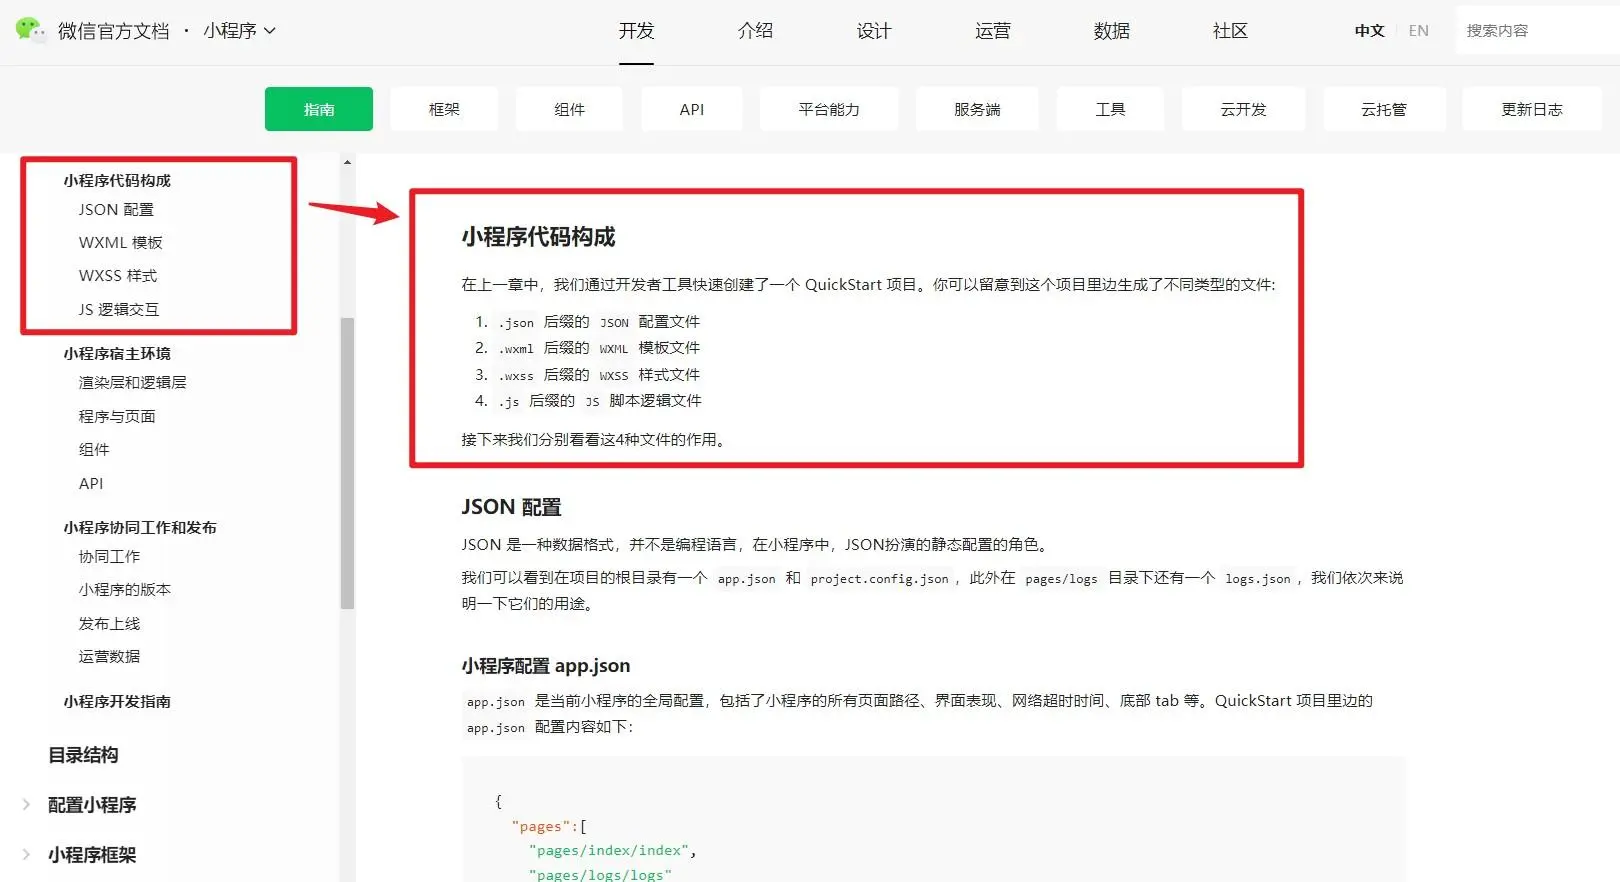The height and width of the screenshot is (882, 1620).
Task: Click the logs.json inline code
Action: [x=1258, y=578]
